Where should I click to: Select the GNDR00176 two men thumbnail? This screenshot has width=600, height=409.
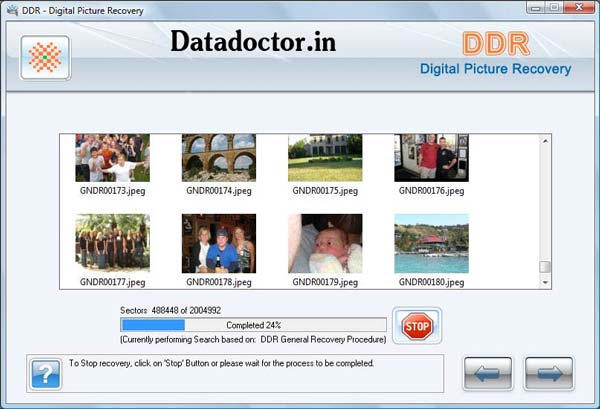click(x=431, y=158)
